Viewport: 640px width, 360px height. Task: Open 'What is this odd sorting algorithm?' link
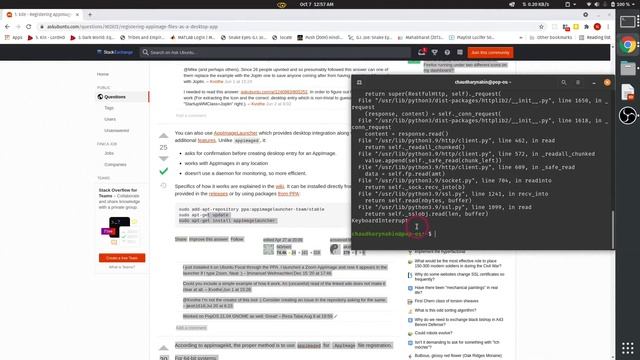point(445,311)
